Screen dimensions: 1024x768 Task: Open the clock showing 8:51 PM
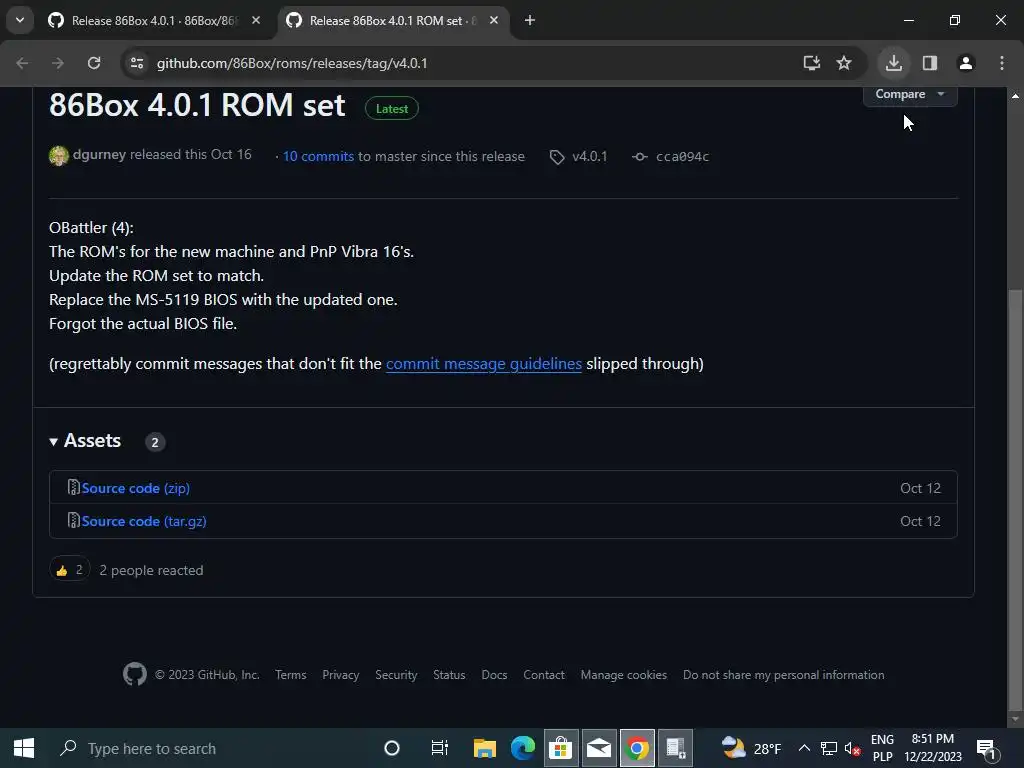(x=933, y=748)
